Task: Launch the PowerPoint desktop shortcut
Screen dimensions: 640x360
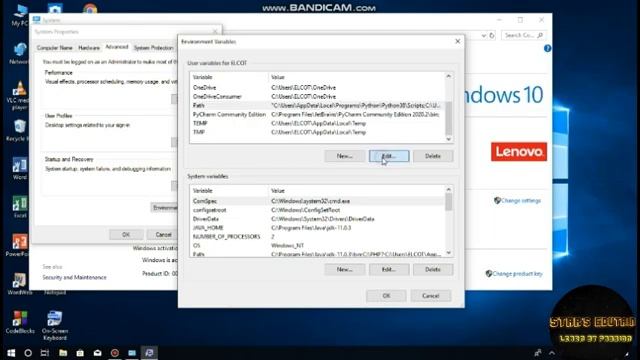Action: 19,245
